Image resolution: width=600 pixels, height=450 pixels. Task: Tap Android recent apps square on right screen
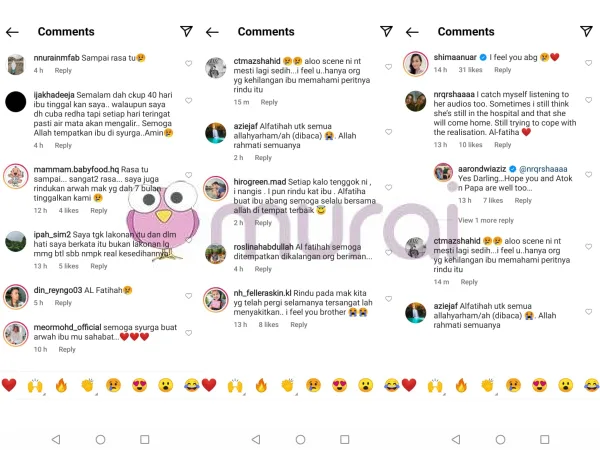[545, 439]
